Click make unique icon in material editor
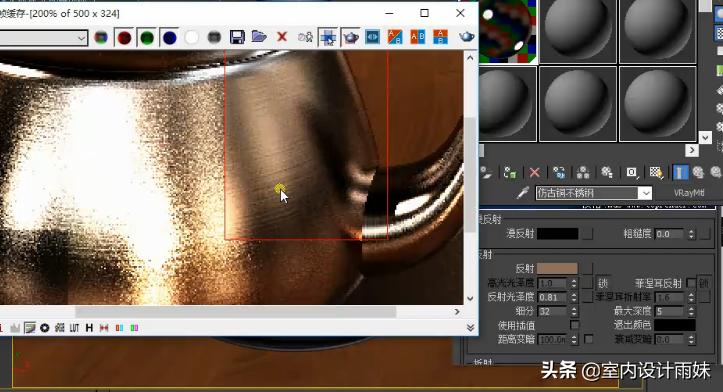723x392 pixels. click(x=583, y=173)
